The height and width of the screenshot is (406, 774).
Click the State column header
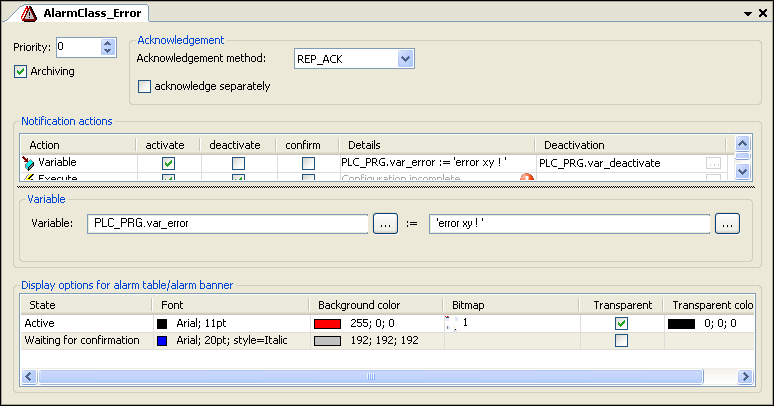tap(87, 305)
